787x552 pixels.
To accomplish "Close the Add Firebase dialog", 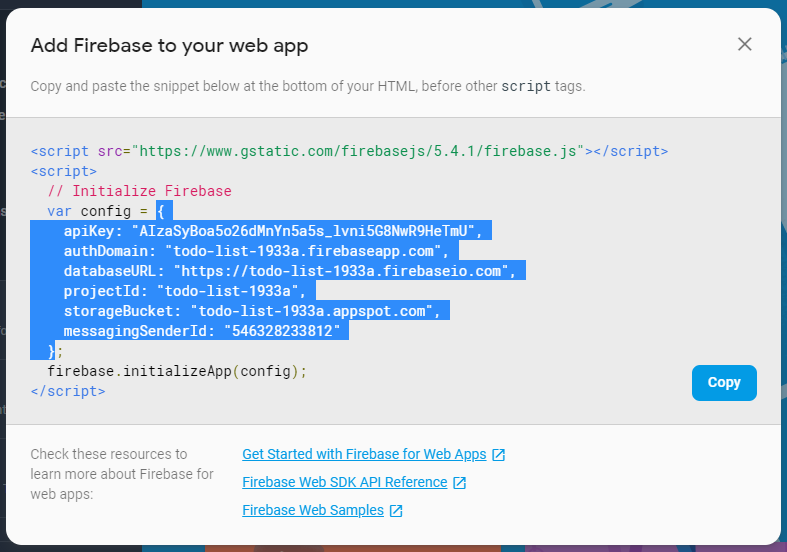I will coord(744,44).
